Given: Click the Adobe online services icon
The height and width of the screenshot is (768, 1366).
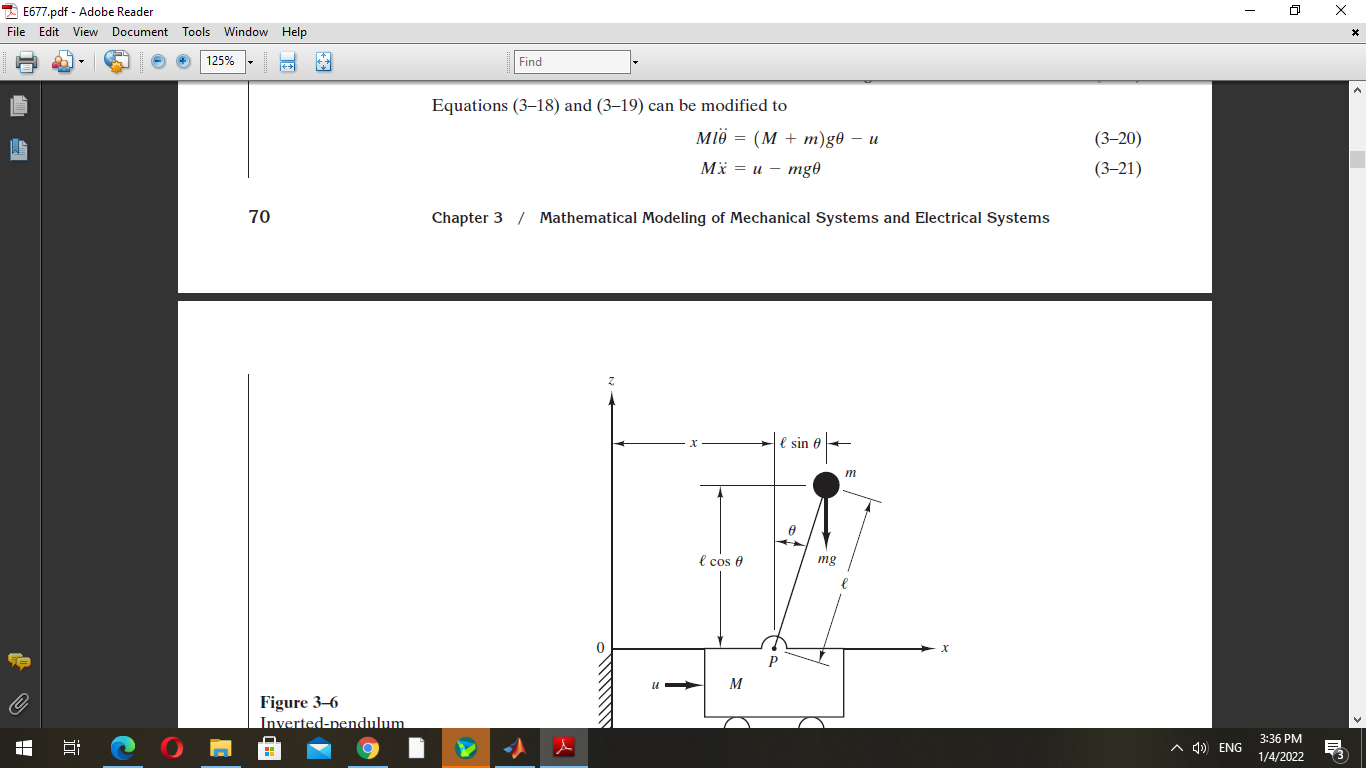Looking at the screenshot, I should pyautogui.click(x=116, y=61).
